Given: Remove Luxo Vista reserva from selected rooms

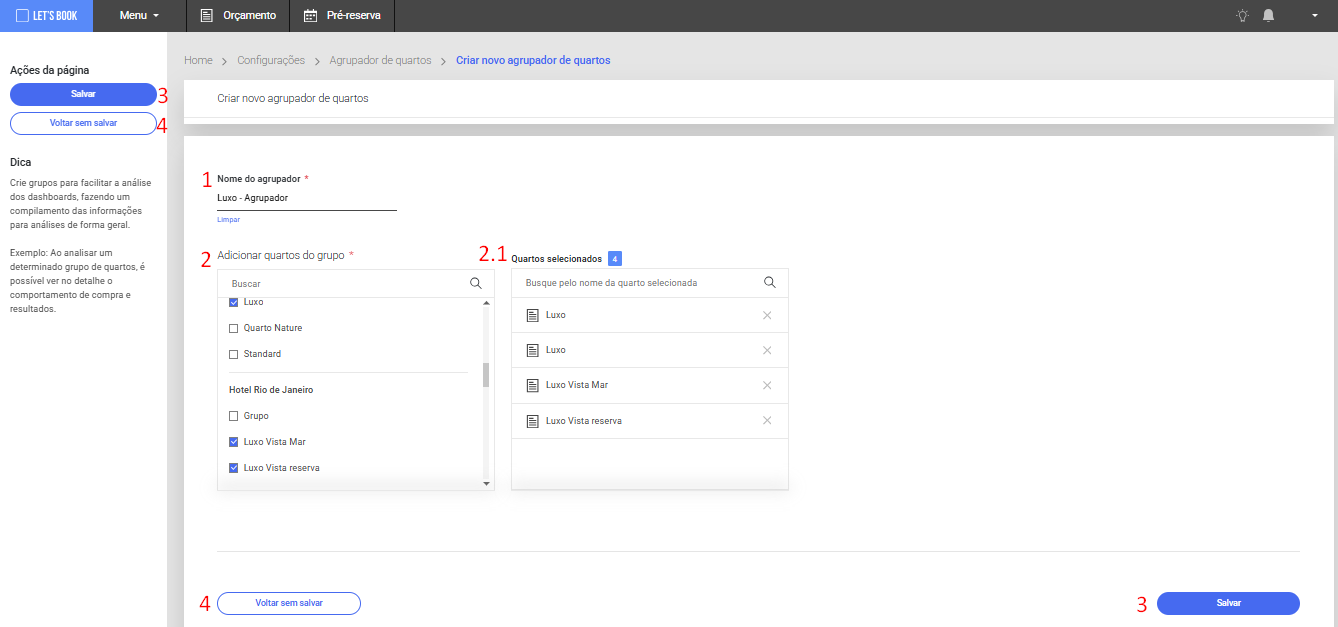Looking at the screenshot, I should pos(767,421).
